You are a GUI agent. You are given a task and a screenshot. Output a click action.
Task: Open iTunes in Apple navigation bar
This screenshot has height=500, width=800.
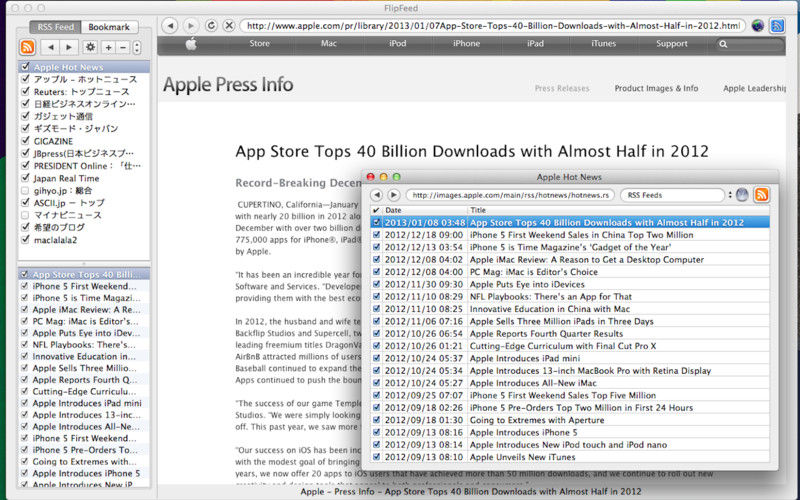tap(604, 44)
